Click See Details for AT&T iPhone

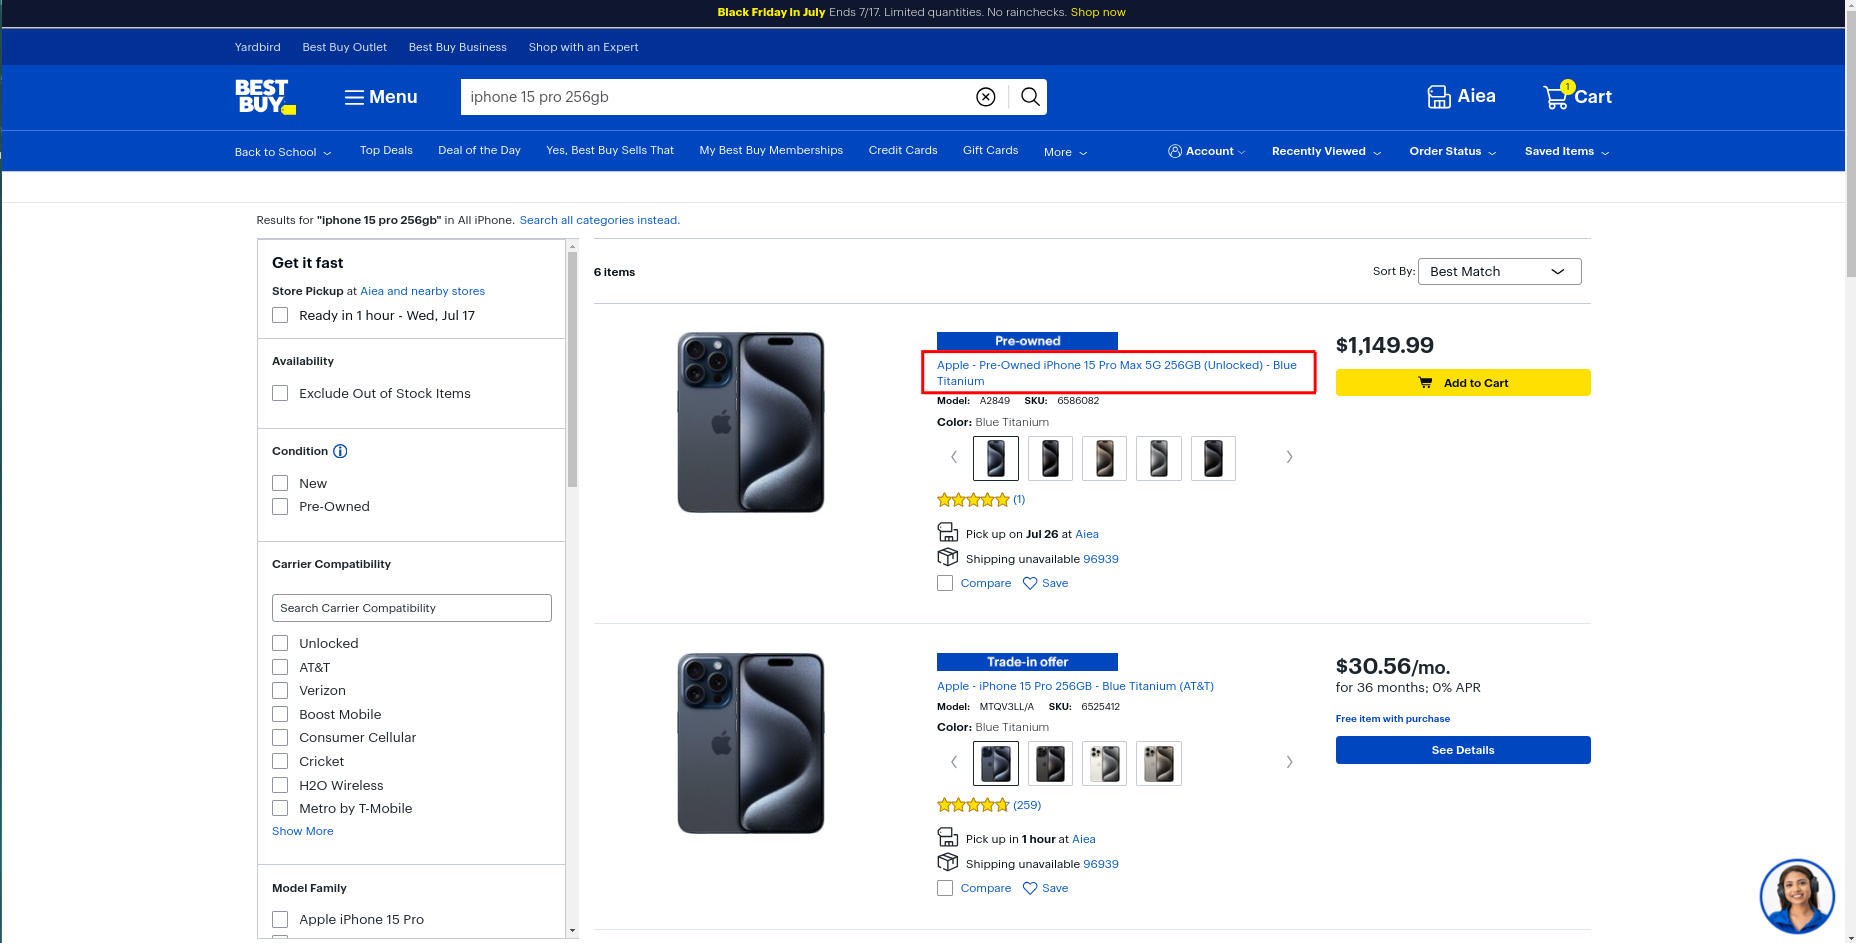pyautogui.click(x=1462, y=750)
